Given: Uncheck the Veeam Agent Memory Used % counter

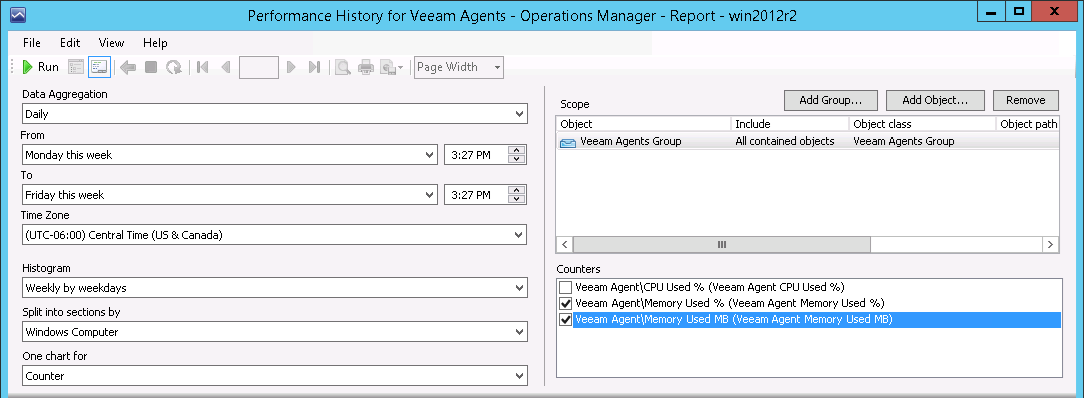Looking at the screenshot, I should pos(566,303).
